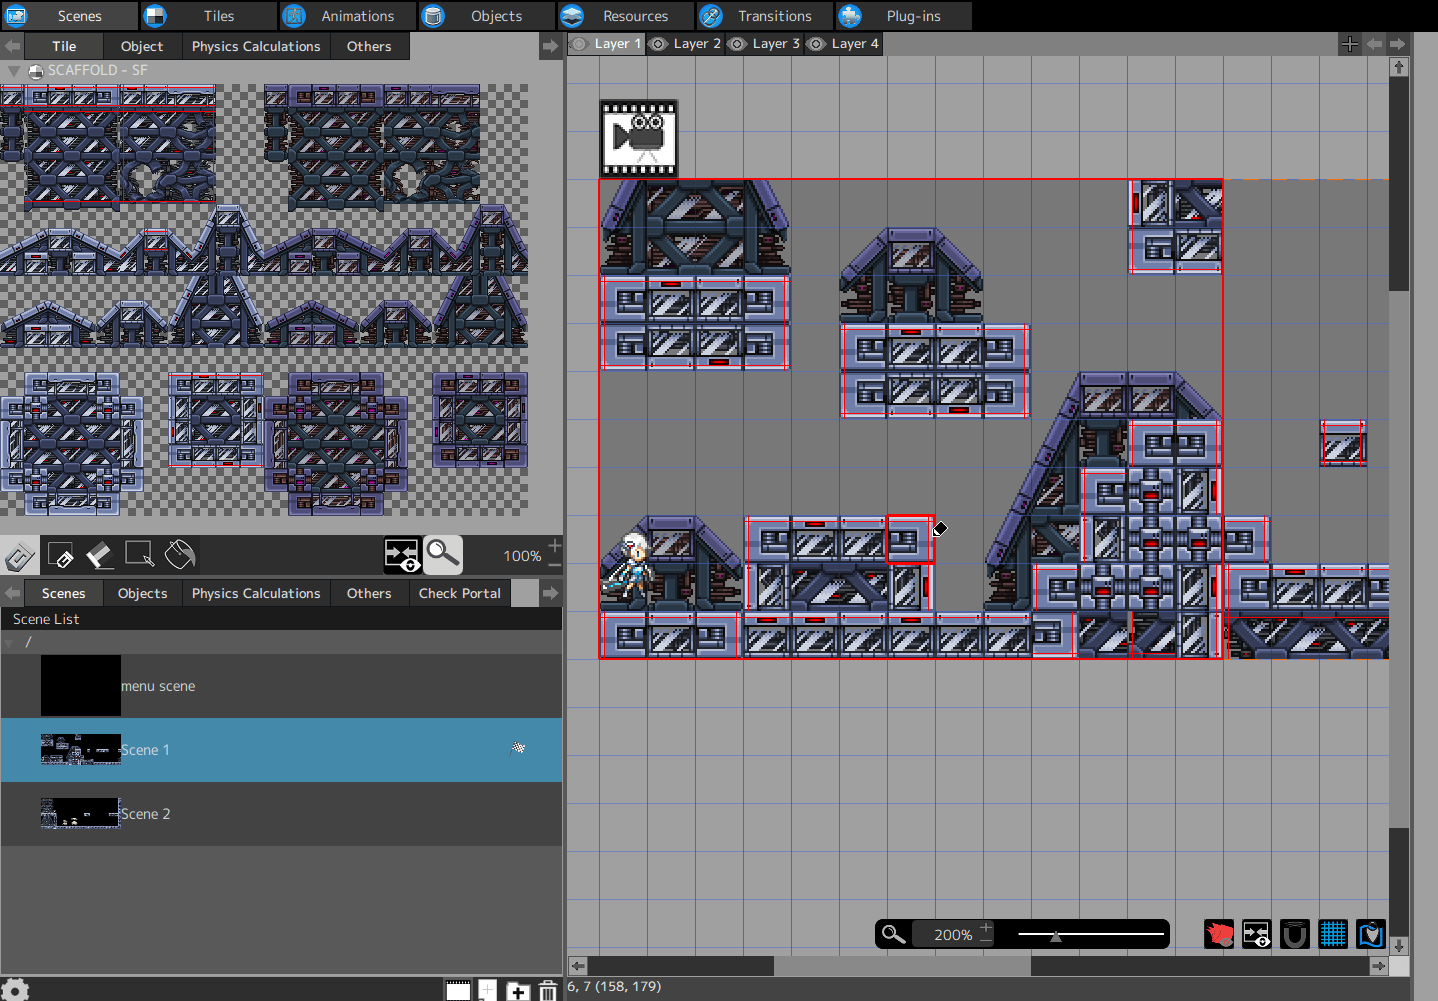
Task: Select the eraser tool in tile toolbar
Action: click(x=99, y=555)
